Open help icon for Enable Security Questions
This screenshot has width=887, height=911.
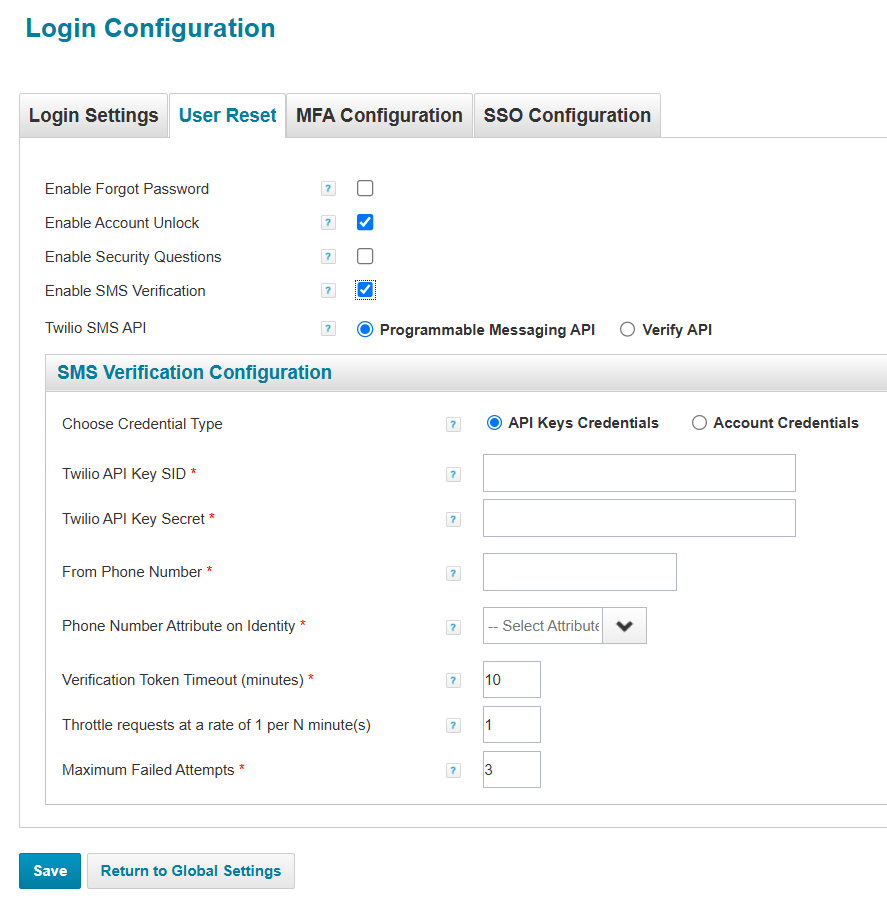[x=328, y=256]
